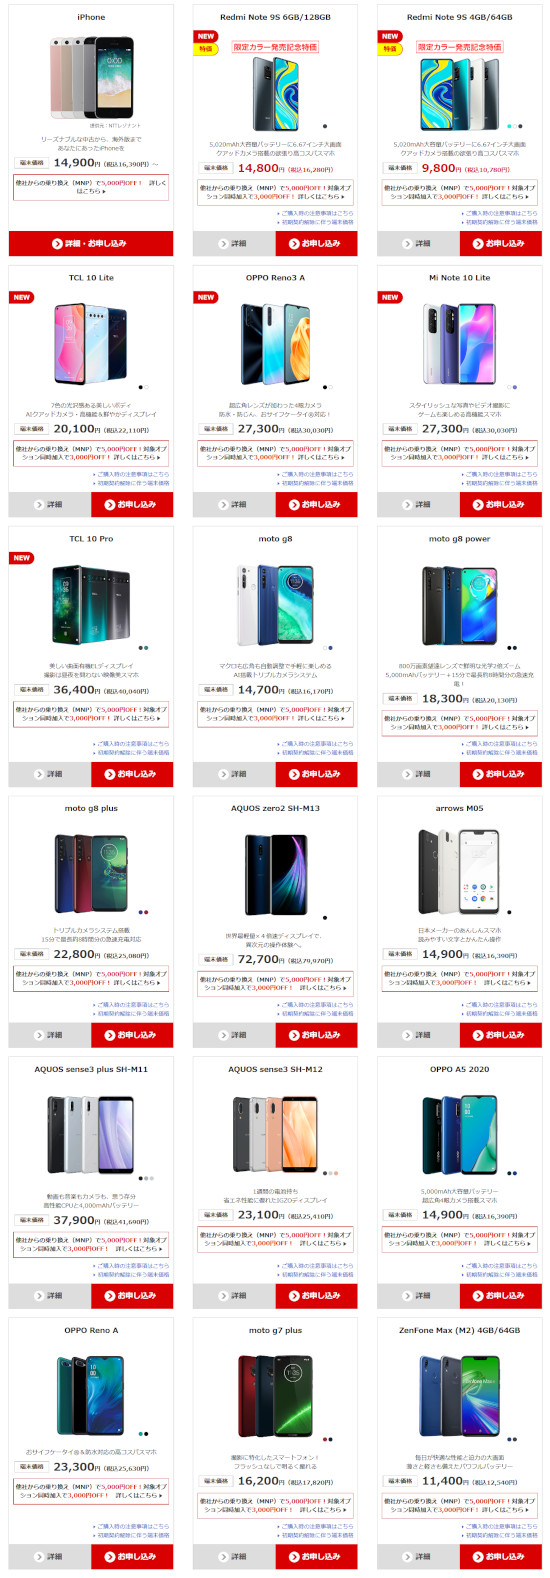Click the iPhone 詳細・お申し込み button
This screenshot has width=550, height=1578.
(91, 243)
